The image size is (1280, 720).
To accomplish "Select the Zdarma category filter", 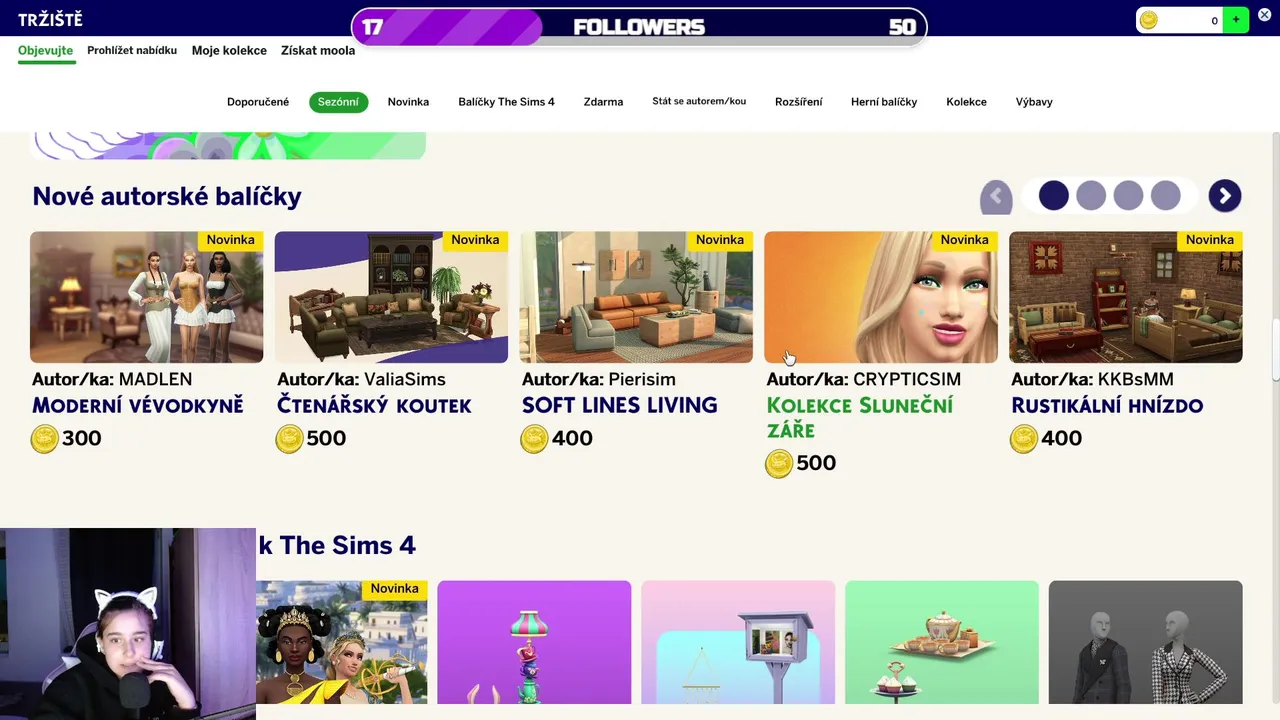I will 603,102.
